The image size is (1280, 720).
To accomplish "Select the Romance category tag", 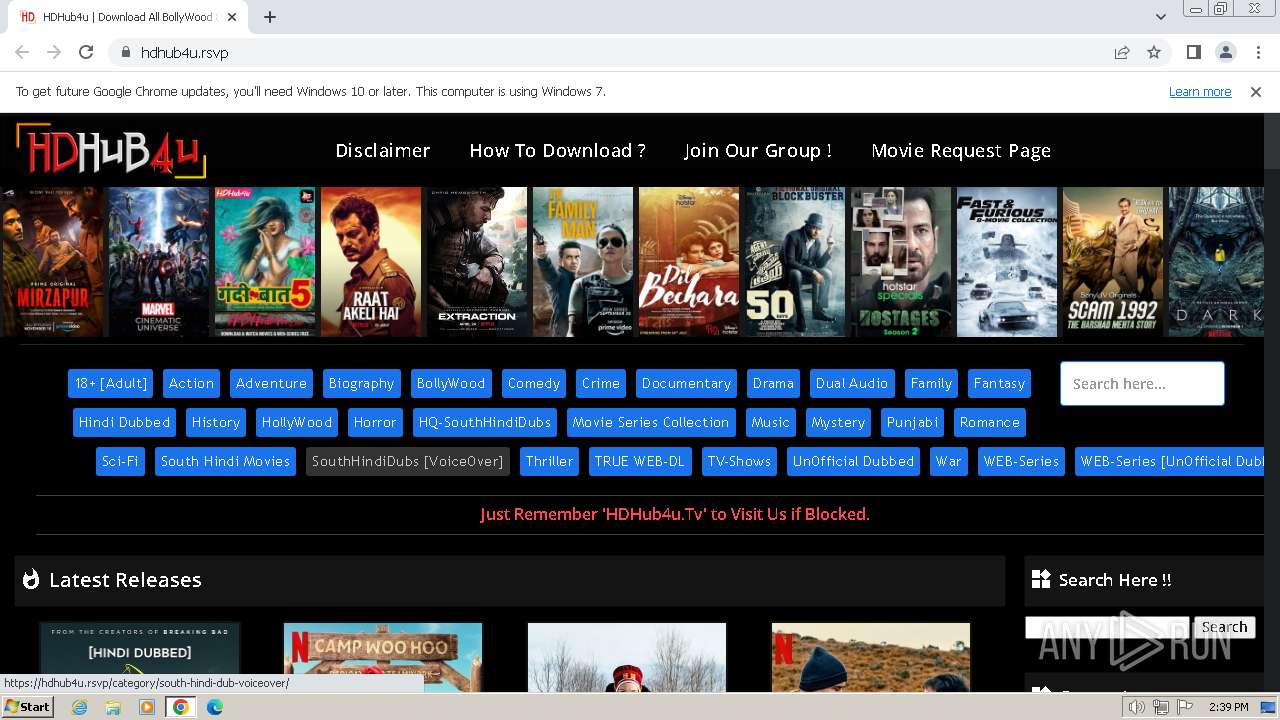I will (990, 422).
